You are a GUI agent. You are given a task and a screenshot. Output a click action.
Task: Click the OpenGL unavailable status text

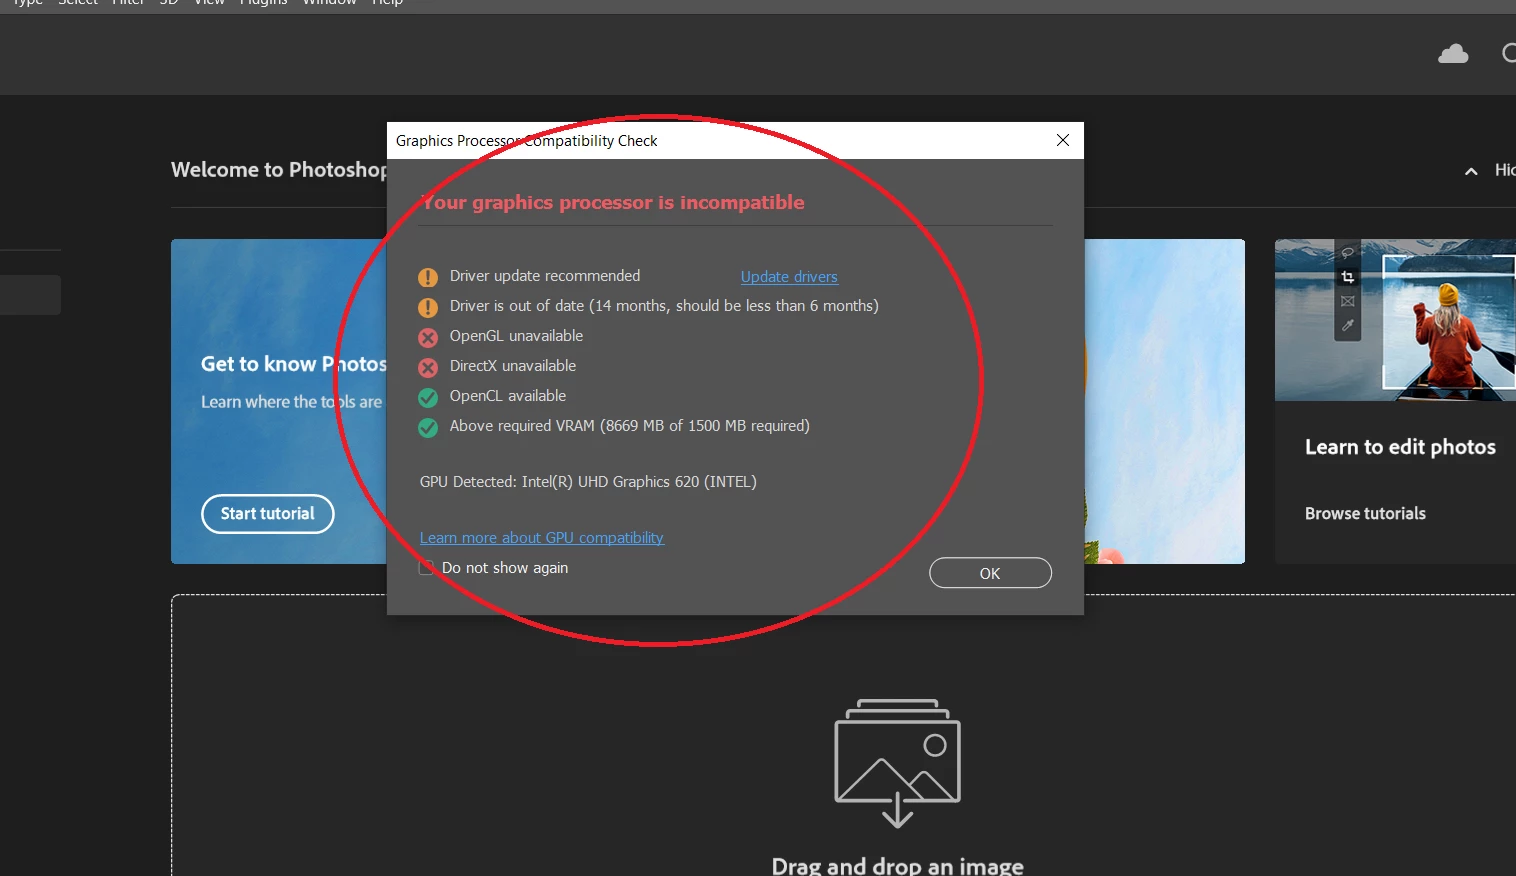[516, 336]
